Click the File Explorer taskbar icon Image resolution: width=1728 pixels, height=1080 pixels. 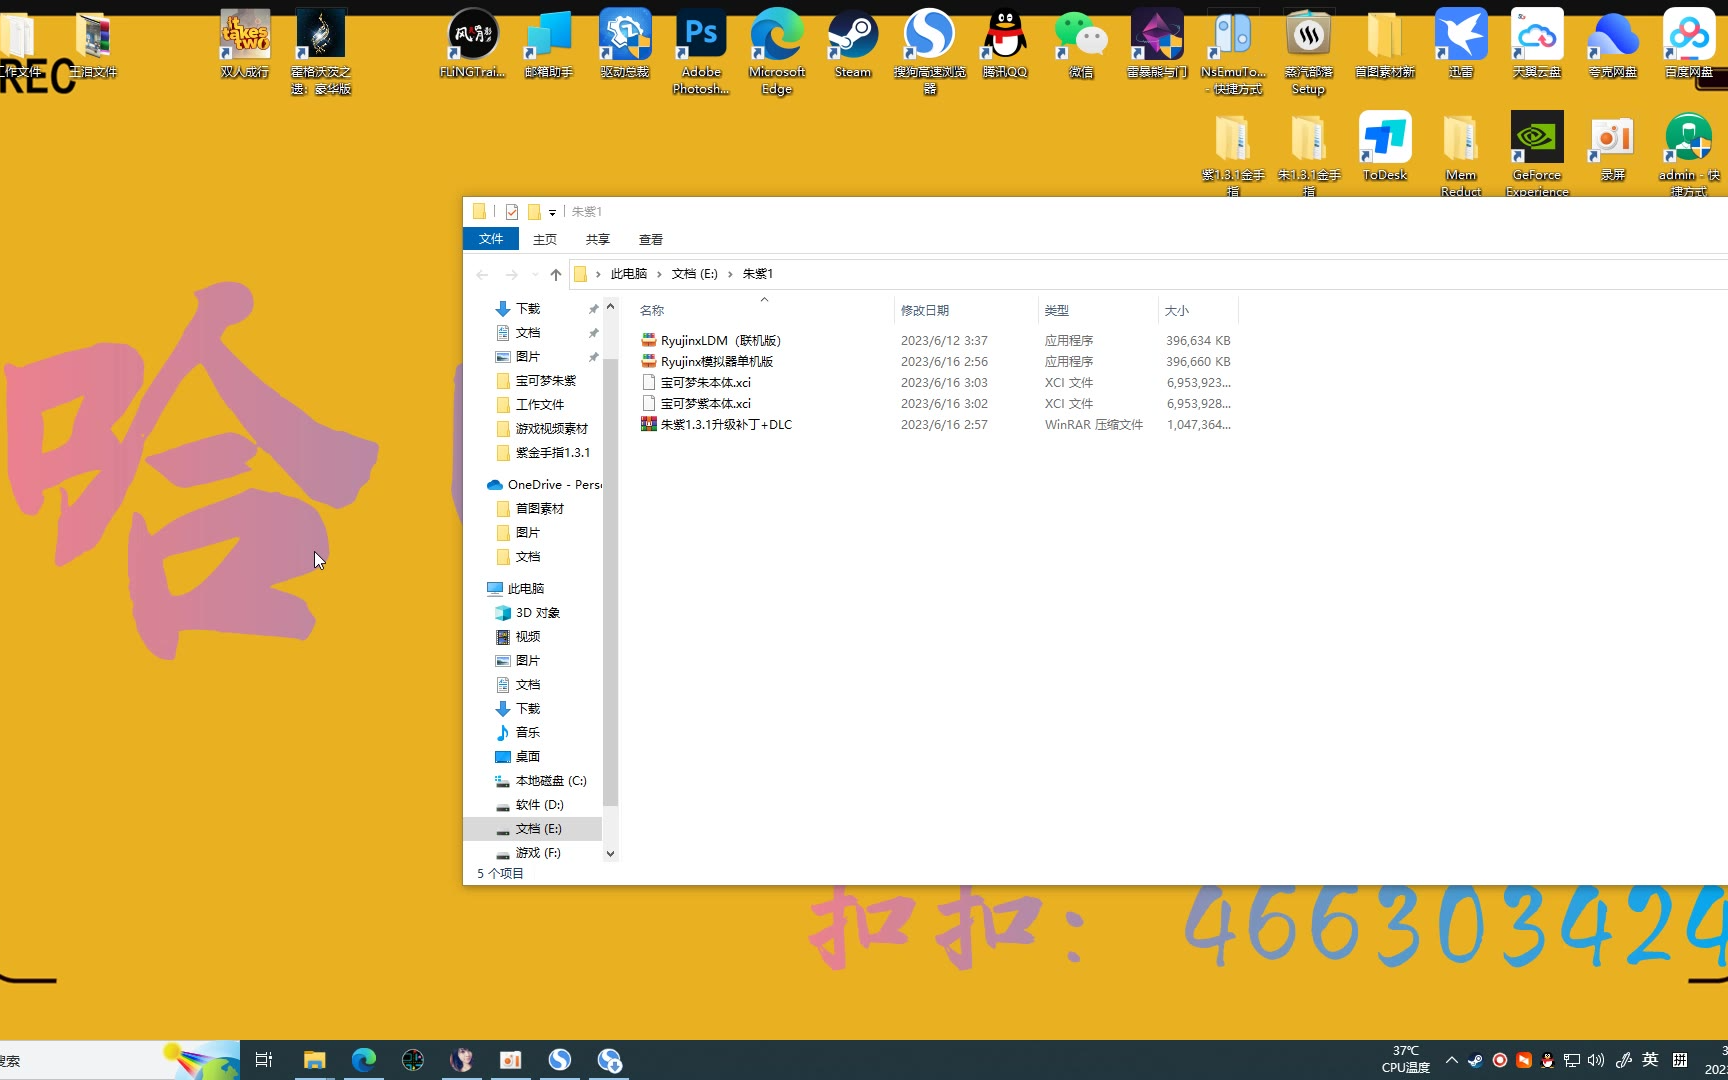point(314,1060)
